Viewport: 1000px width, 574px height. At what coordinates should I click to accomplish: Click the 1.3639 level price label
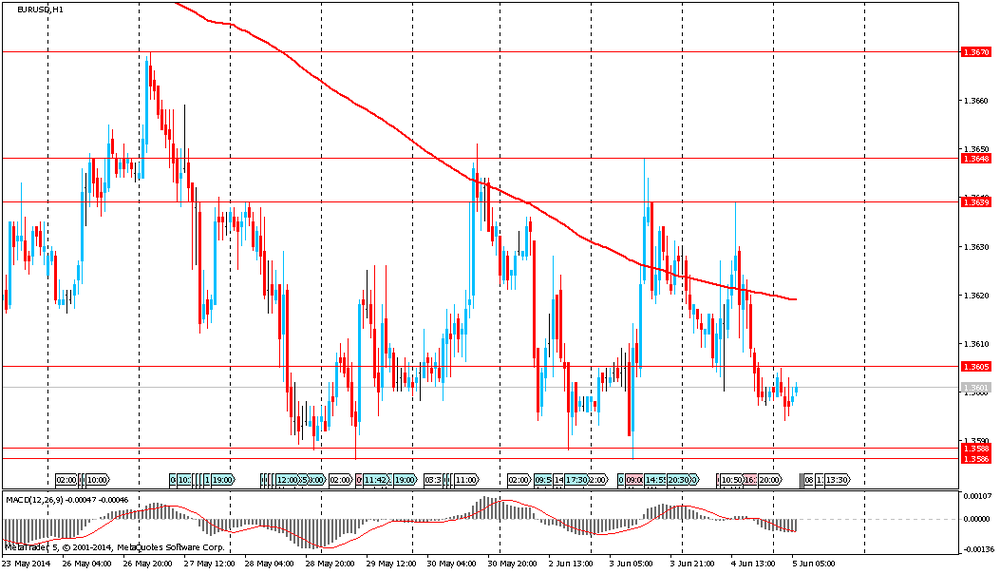tap(975, 202)
